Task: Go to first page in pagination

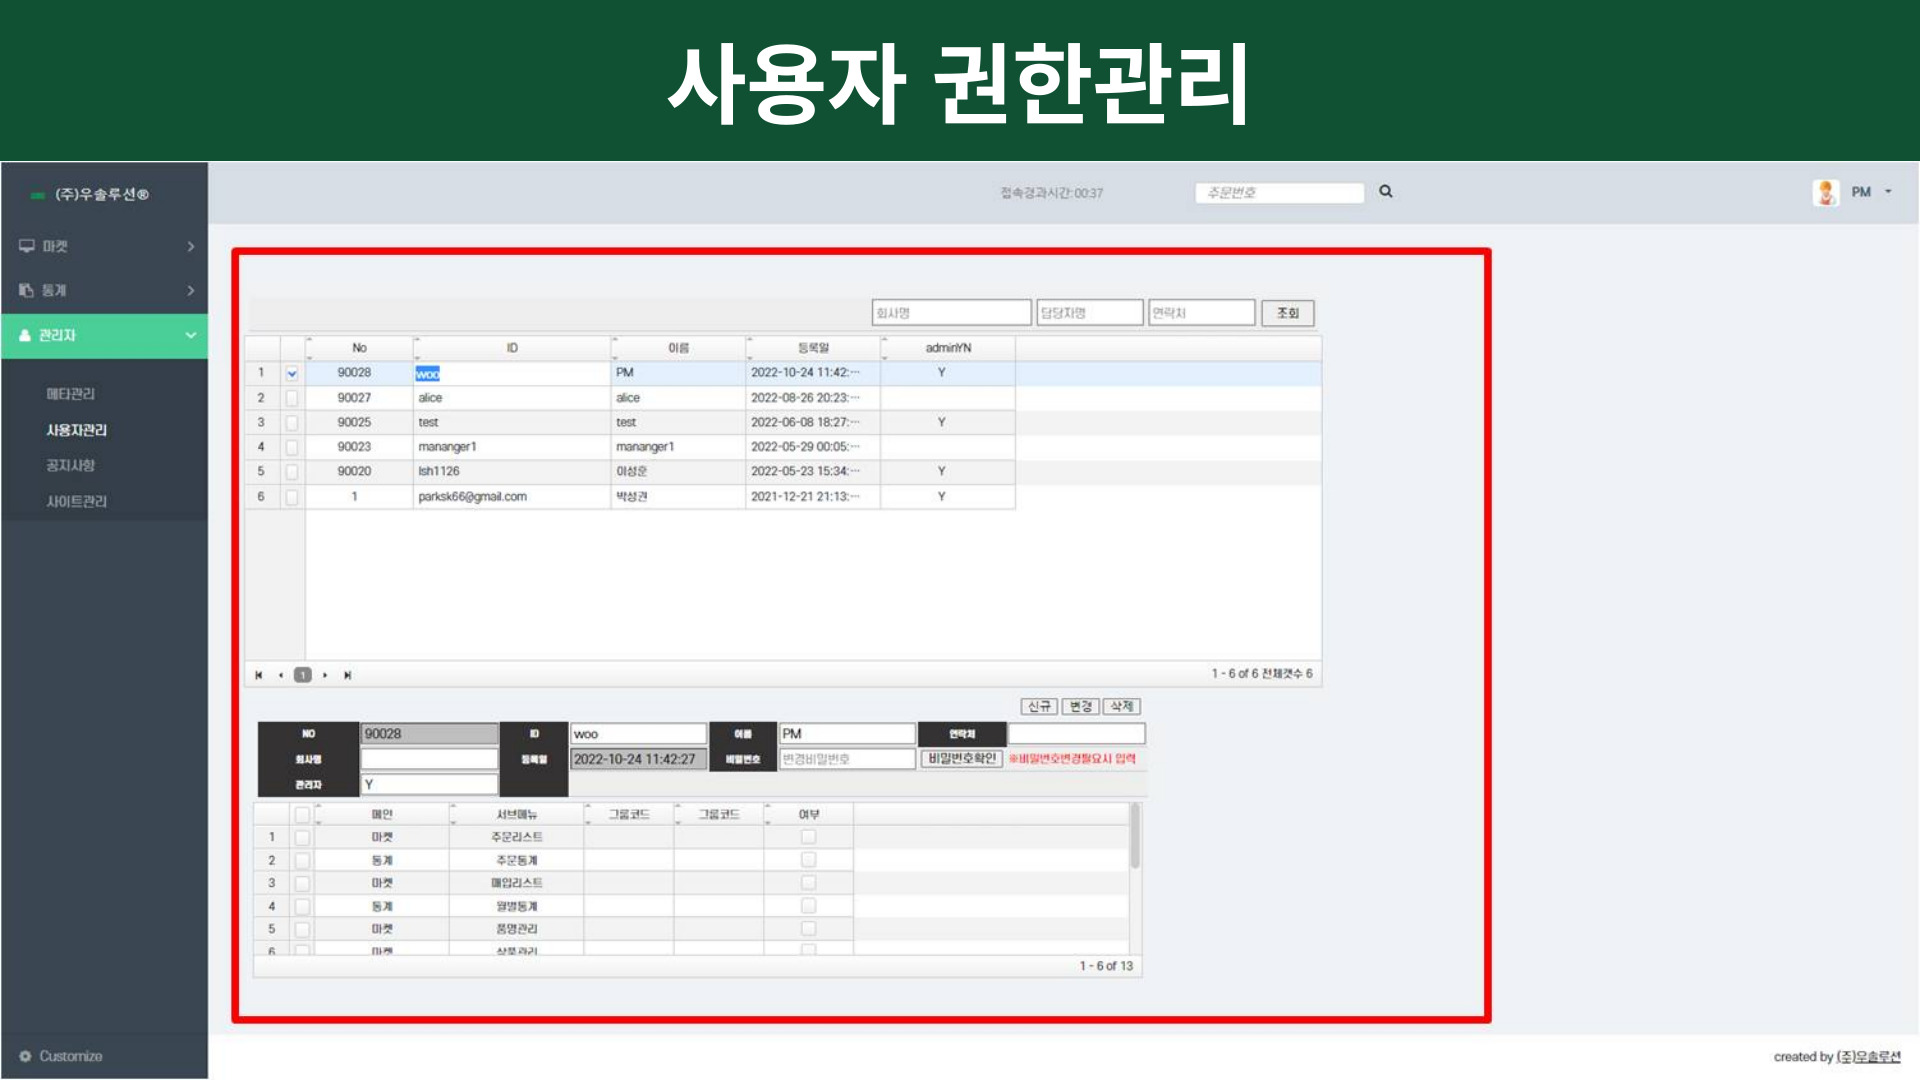Action: 259,675
